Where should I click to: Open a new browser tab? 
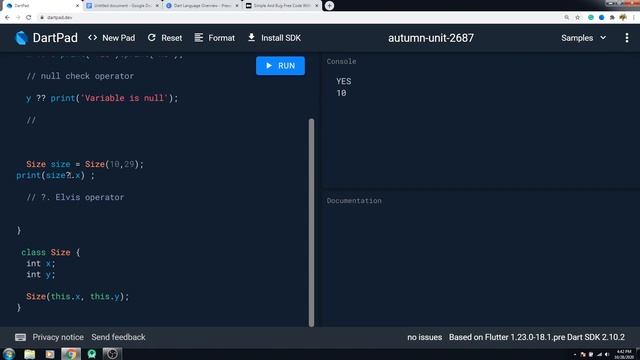click(x=329, y=6)
